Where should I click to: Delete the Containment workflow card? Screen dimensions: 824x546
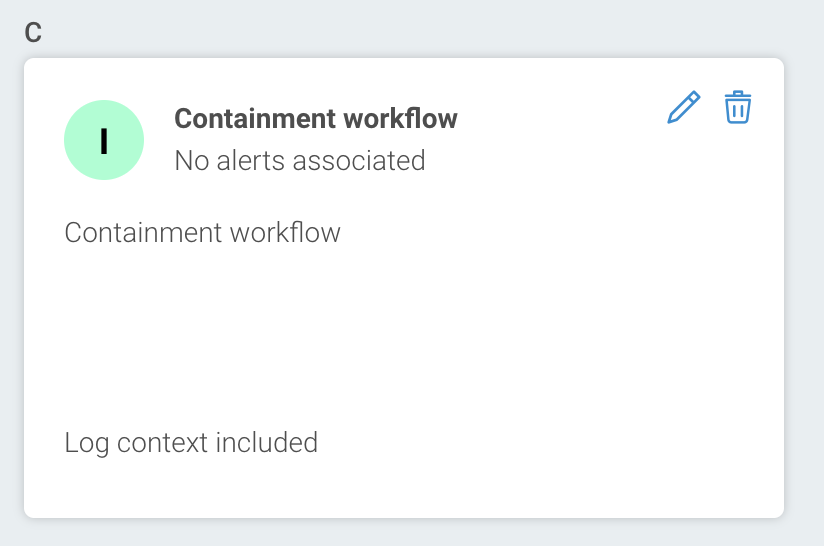click(x=738, y=107)
